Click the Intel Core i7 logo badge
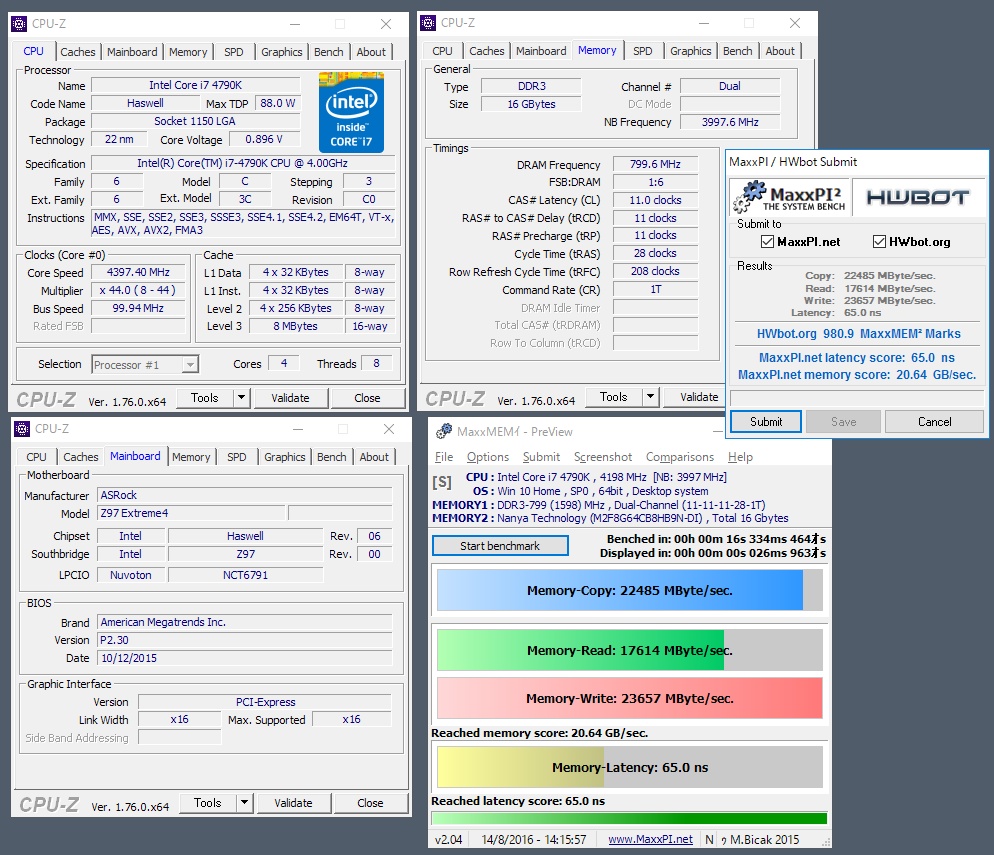This screenshot has width=994, height=855. click(x=351, y=112)
